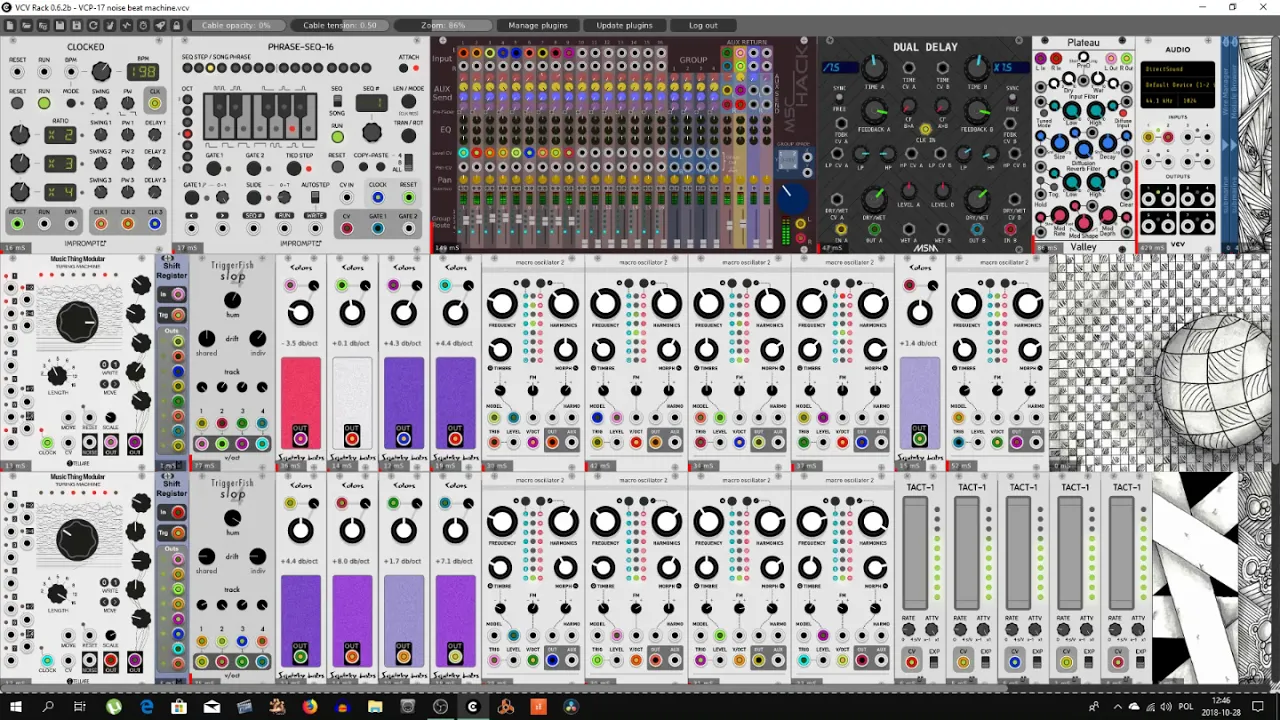Image resolution: width=1280 pixels, height=720 pixels.
Task: Click the rocket icon in the toolbar
Action: tap(160, 25)
